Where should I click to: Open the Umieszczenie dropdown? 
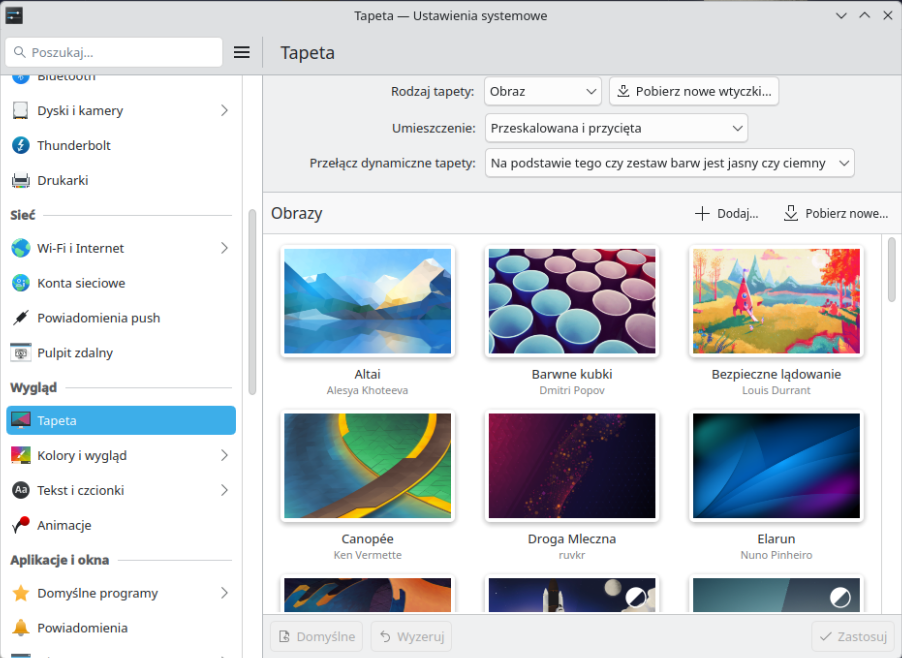coord(615,128)
